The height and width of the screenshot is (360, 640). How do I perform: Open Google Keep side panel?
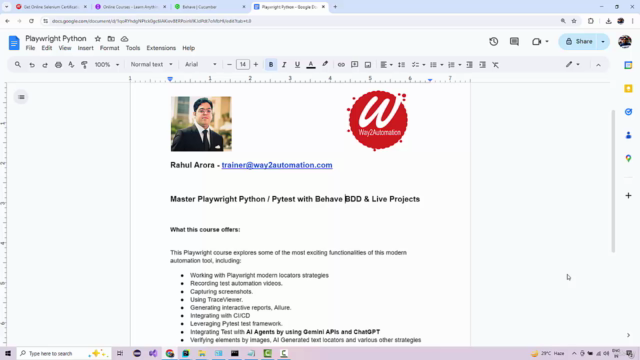[628, 89]
